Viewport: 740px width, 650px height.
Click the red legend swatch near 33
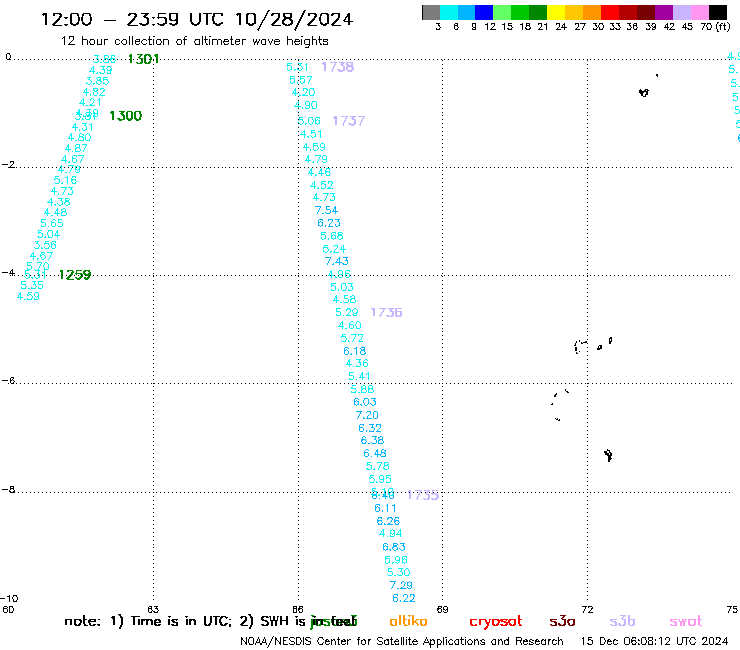610,12
